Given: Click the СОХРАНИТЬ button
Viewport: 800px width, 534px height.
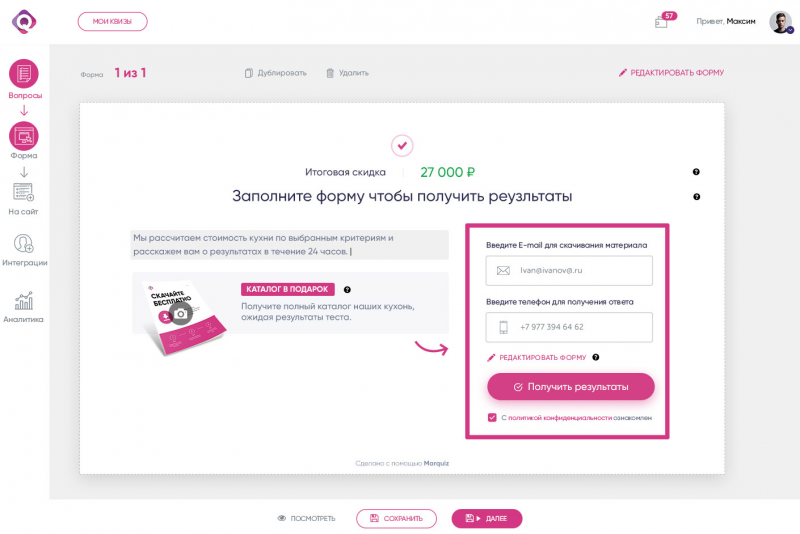Looking at the screenshot, I should tap(396, 518).
